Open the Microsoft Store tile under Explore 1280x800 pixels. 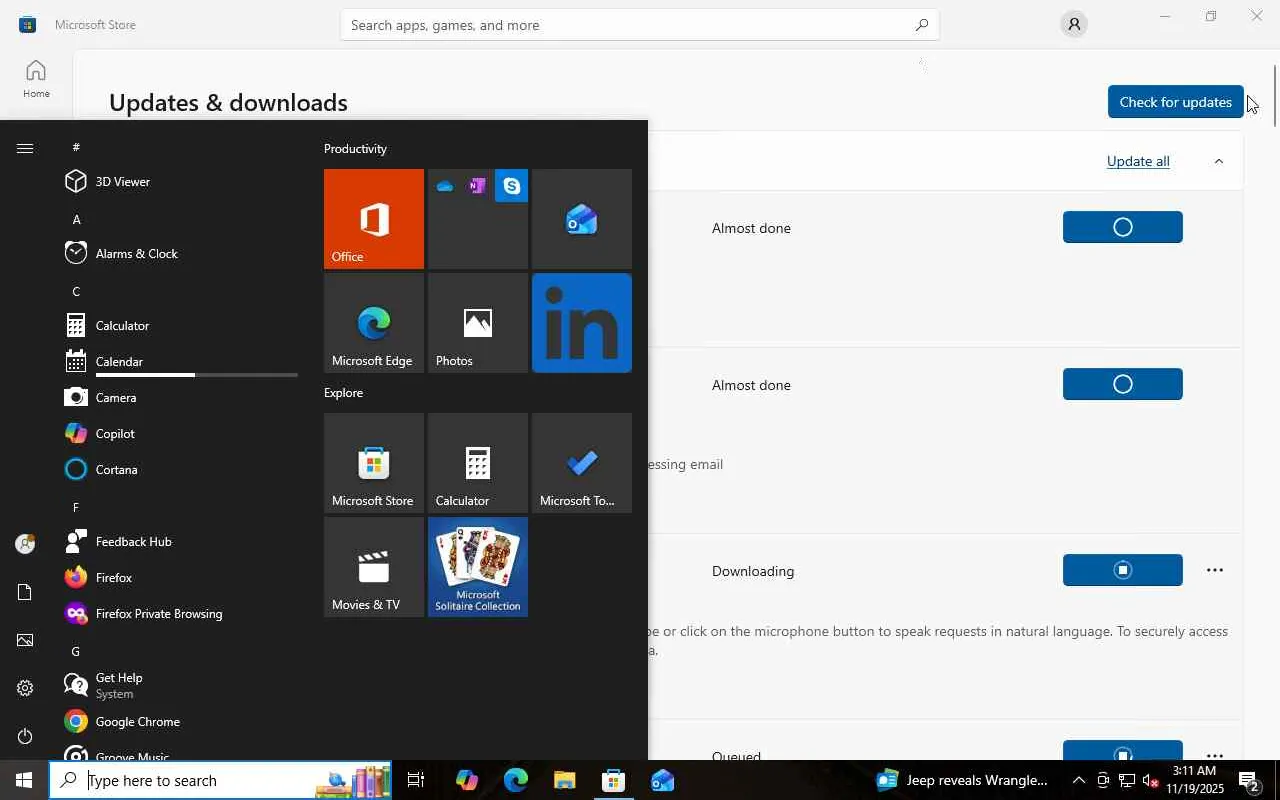pos(374,463)
